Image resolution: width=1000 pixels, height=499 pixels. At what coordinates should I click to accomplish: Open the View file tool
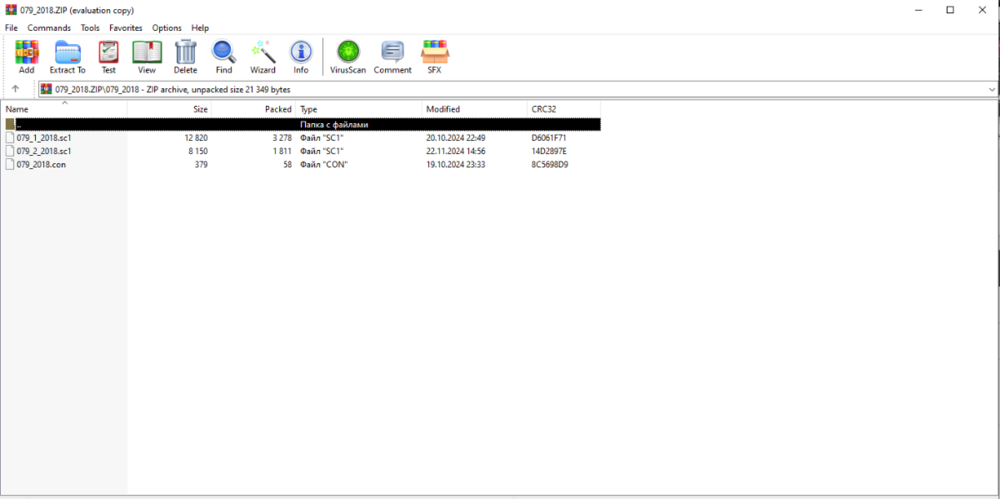[x=147, y=56]
